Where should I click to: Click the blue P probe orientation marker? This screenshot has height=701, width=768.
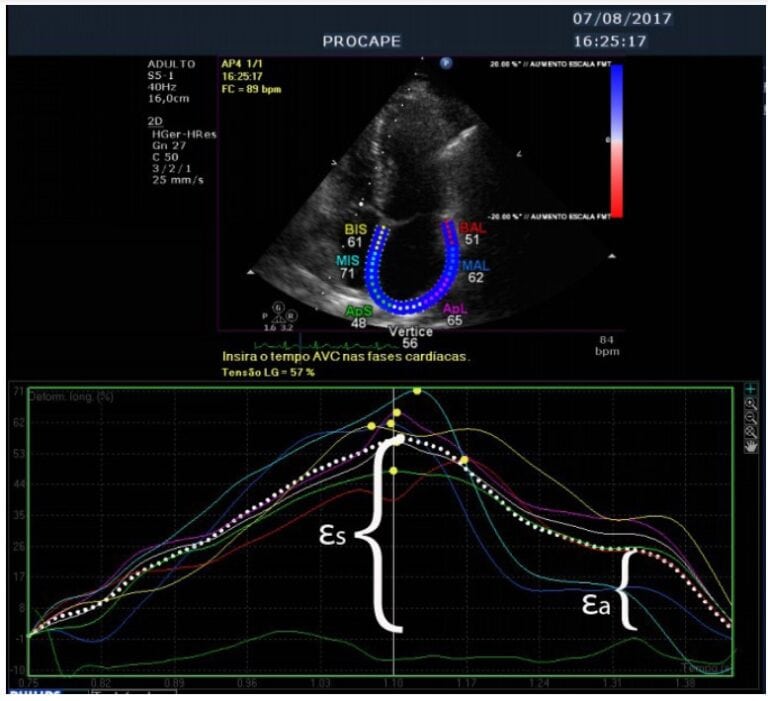point(446,63)
